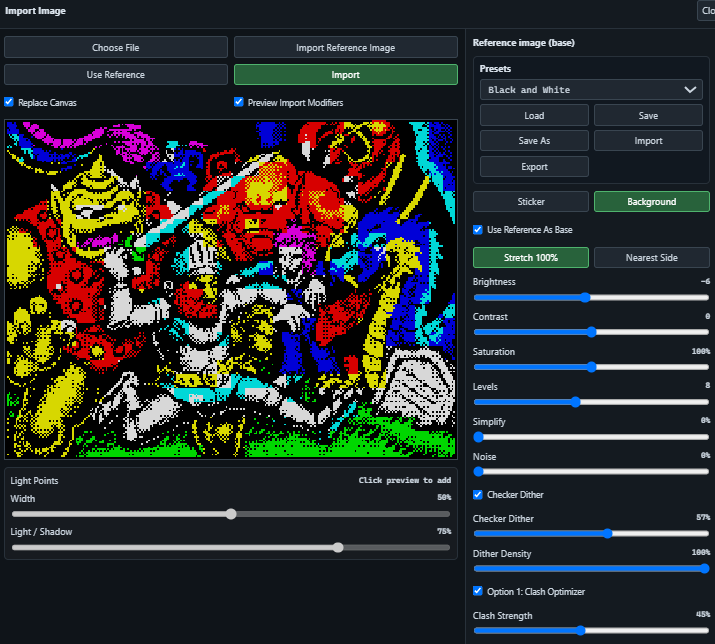
Task: Open the Presets dropdown
Action: click(x=591, y=90)
